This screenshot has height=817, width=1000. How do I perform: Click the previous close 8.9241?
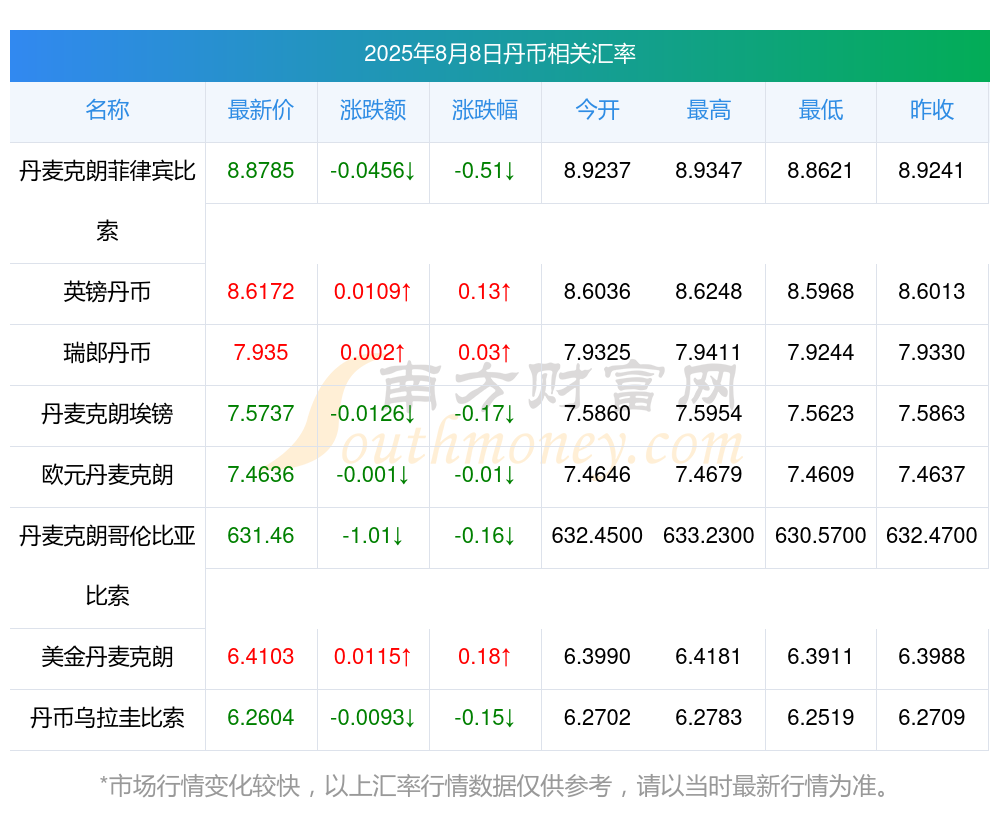[x=932, y=171]
